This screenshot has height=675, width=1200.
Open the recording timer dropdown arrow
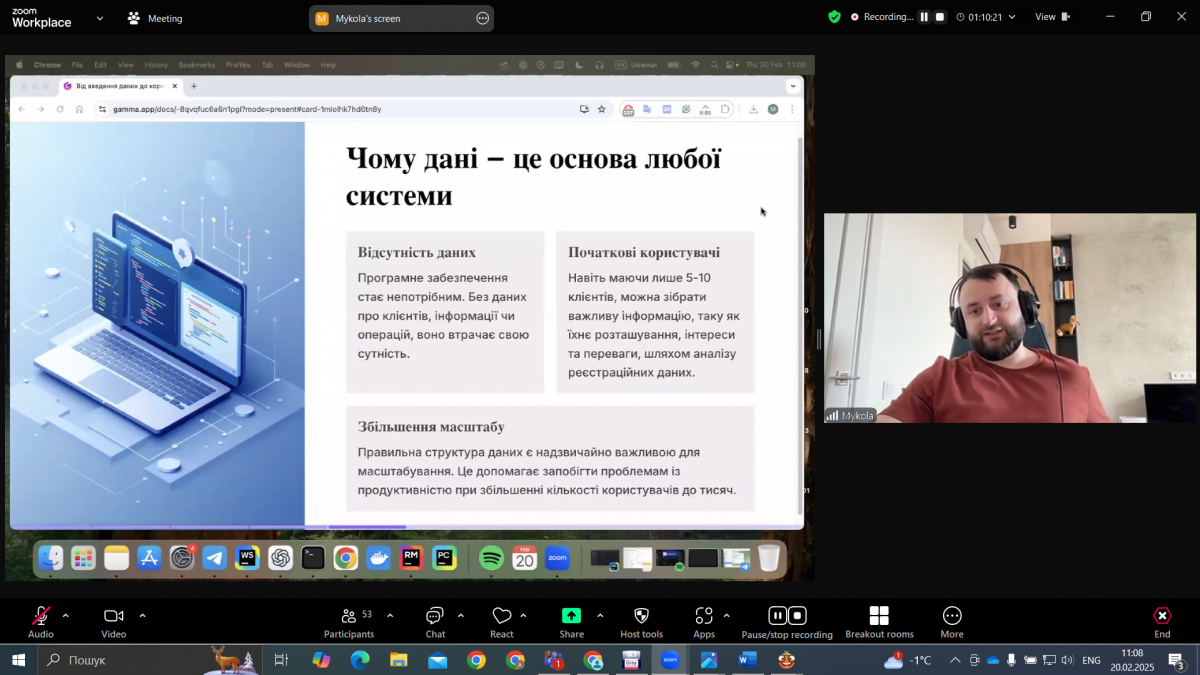1014,16
